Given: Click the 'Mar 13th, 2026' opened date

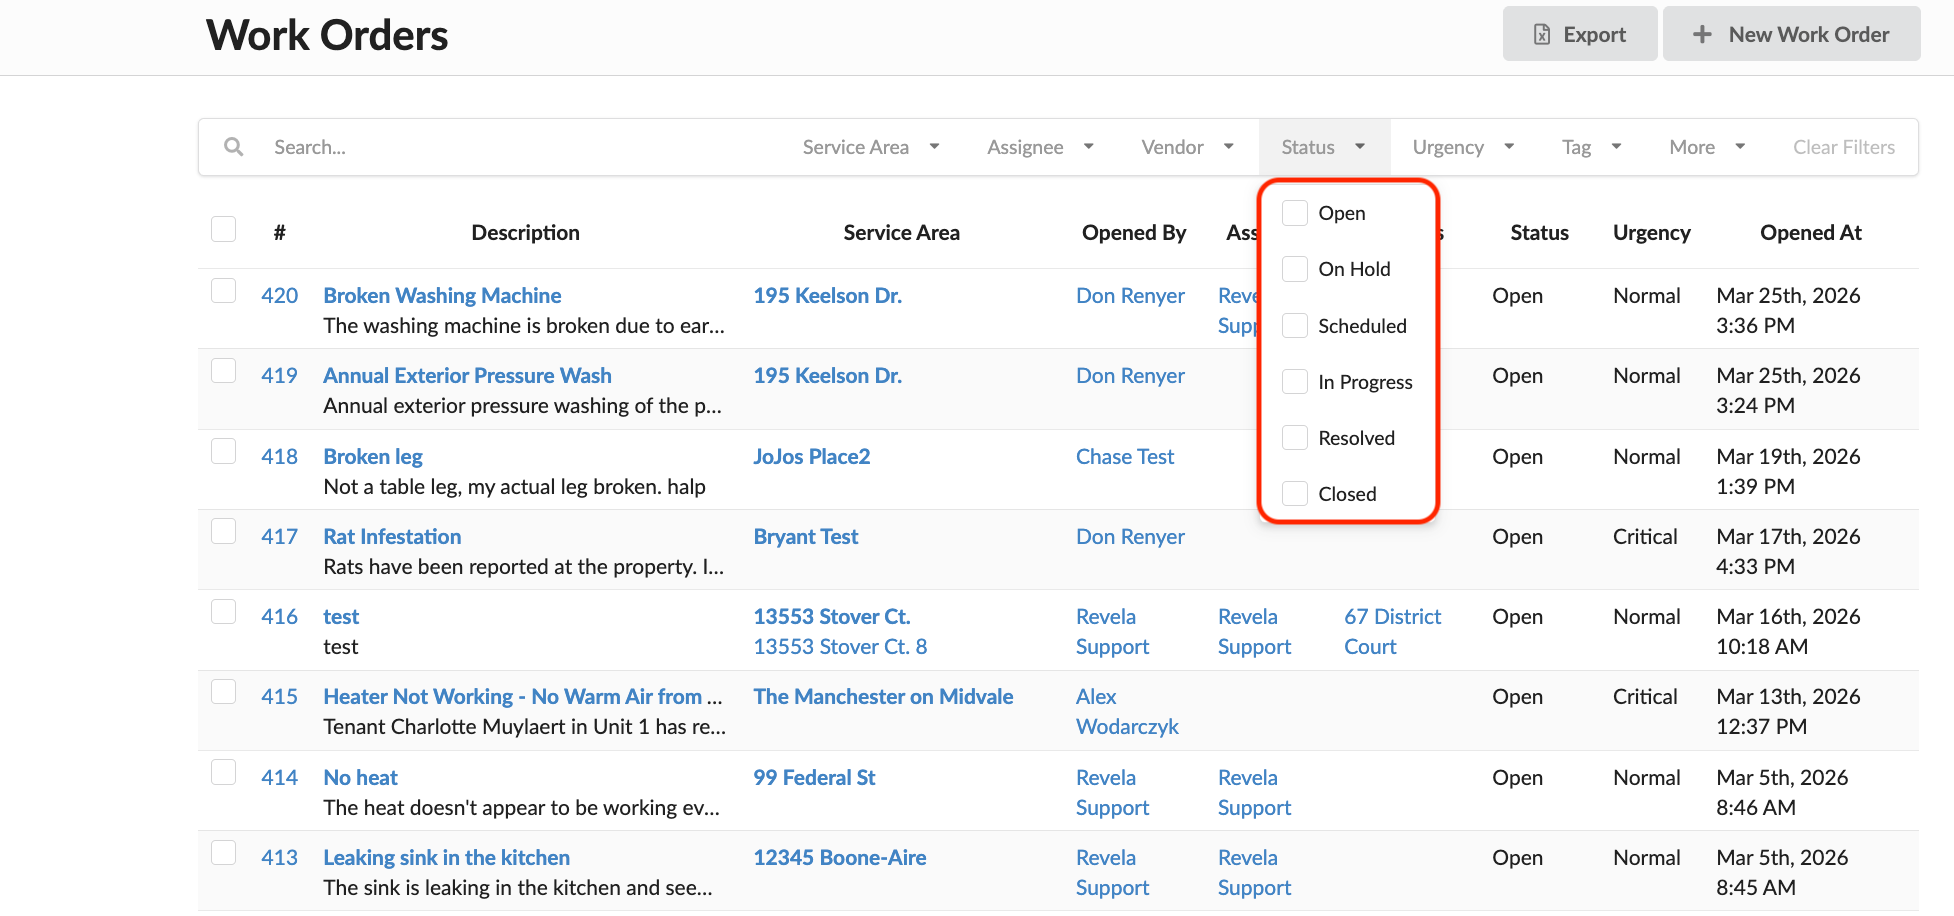Looking at the screenshot, I should pyautogui.click(x=1788, y=697).
